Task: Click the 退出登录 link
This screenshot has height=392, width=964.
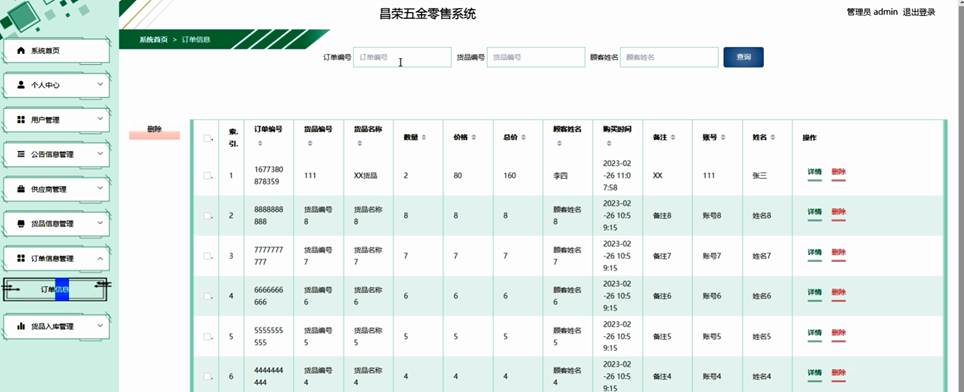Action: pos(919,12)
